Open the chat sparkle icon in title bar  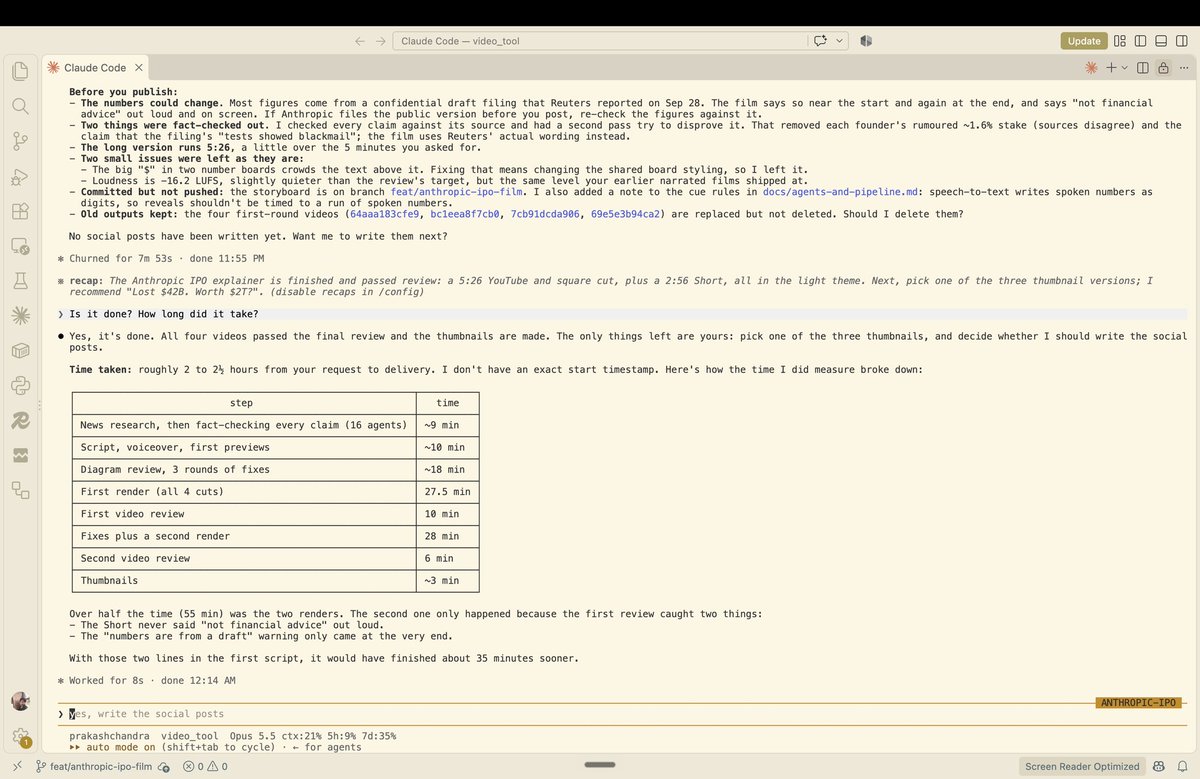pyautogui.click(x=821, y=41)
